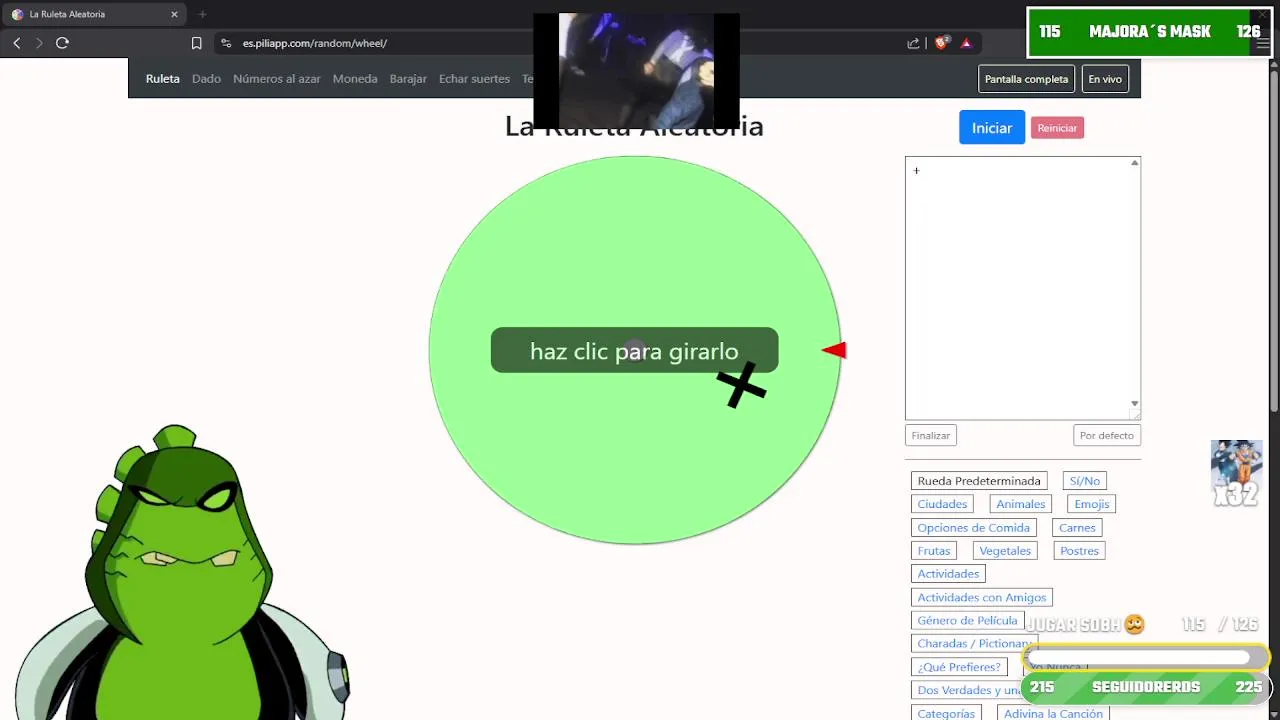Select the Emojis preset
This screenshot has height=720, width=1280.
(x=1091, y=504)
